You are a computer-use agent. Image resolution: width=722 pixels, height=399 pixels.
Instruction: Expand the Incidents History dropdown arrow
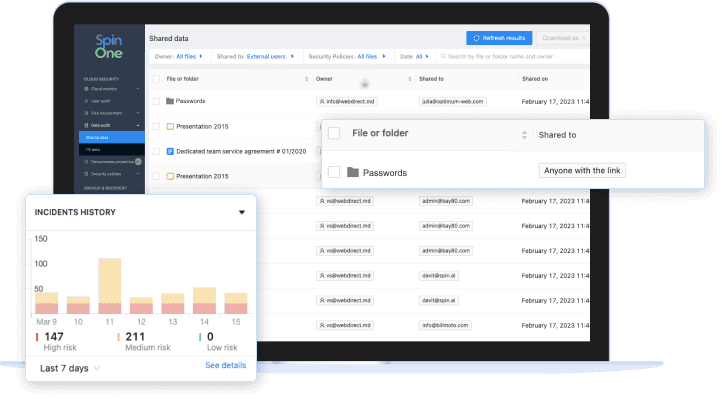pyautogui.click(x=242, y=212)
